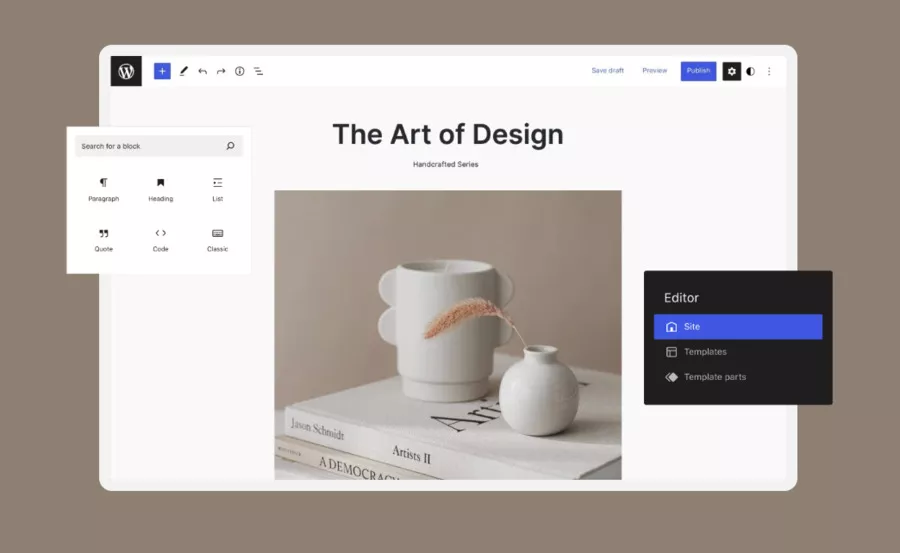
Task: Open the three-dot options menu
Action: 769,71
